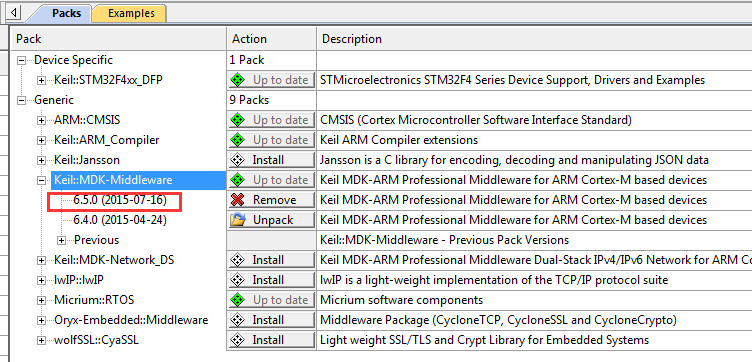Viewport: 752px width, 362px height.
Task: Click green Up to date icon for Micrium::RTOS
Action: point(237,300)
